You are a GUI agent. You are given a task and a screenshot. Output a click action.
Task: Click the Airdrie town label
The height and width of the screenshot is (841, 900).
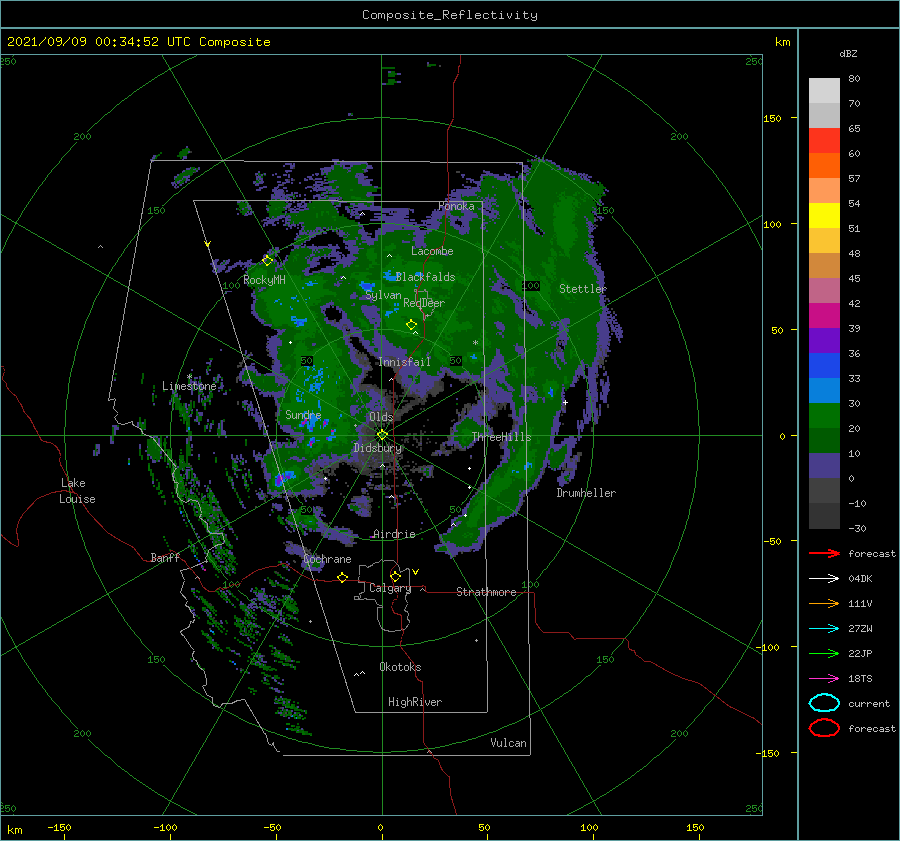click(394, 534)
